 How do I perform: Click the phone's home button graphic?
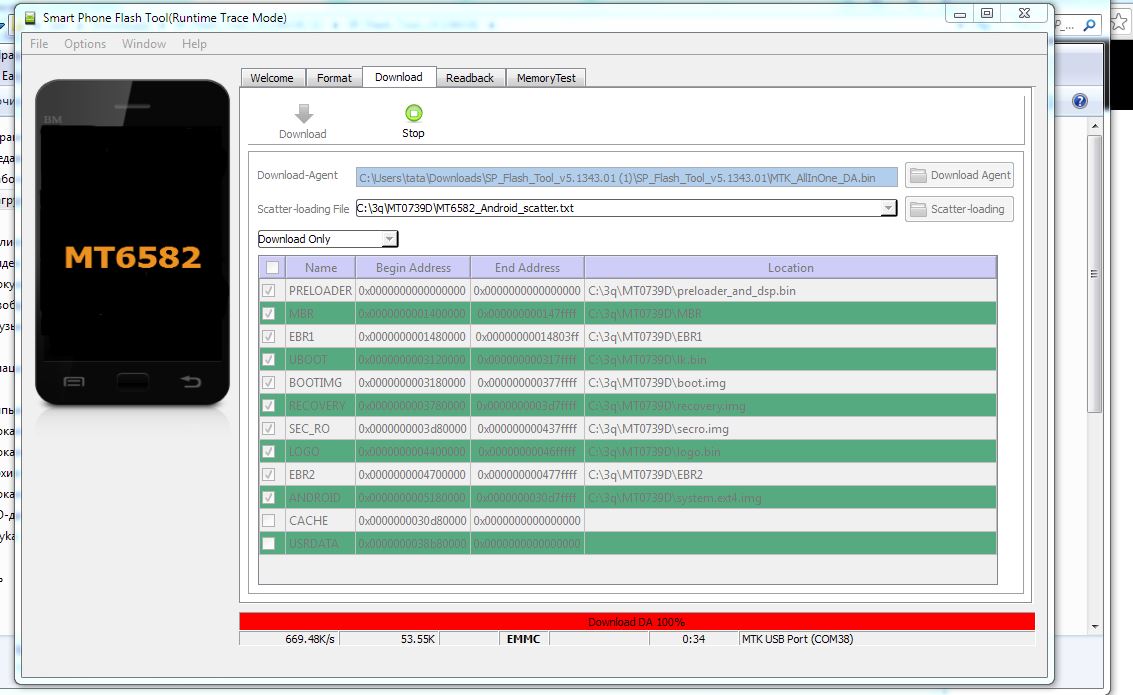(132, 381)
